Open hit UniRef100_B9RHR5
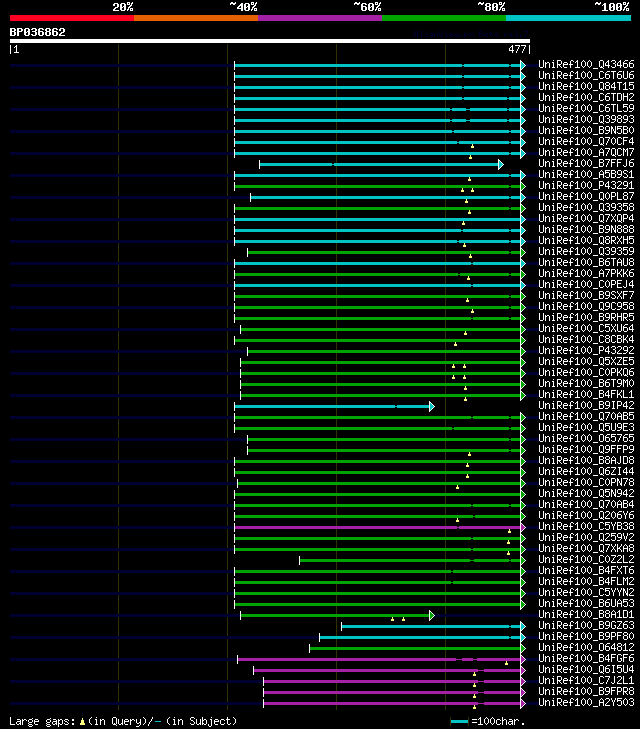 [586, 318]
